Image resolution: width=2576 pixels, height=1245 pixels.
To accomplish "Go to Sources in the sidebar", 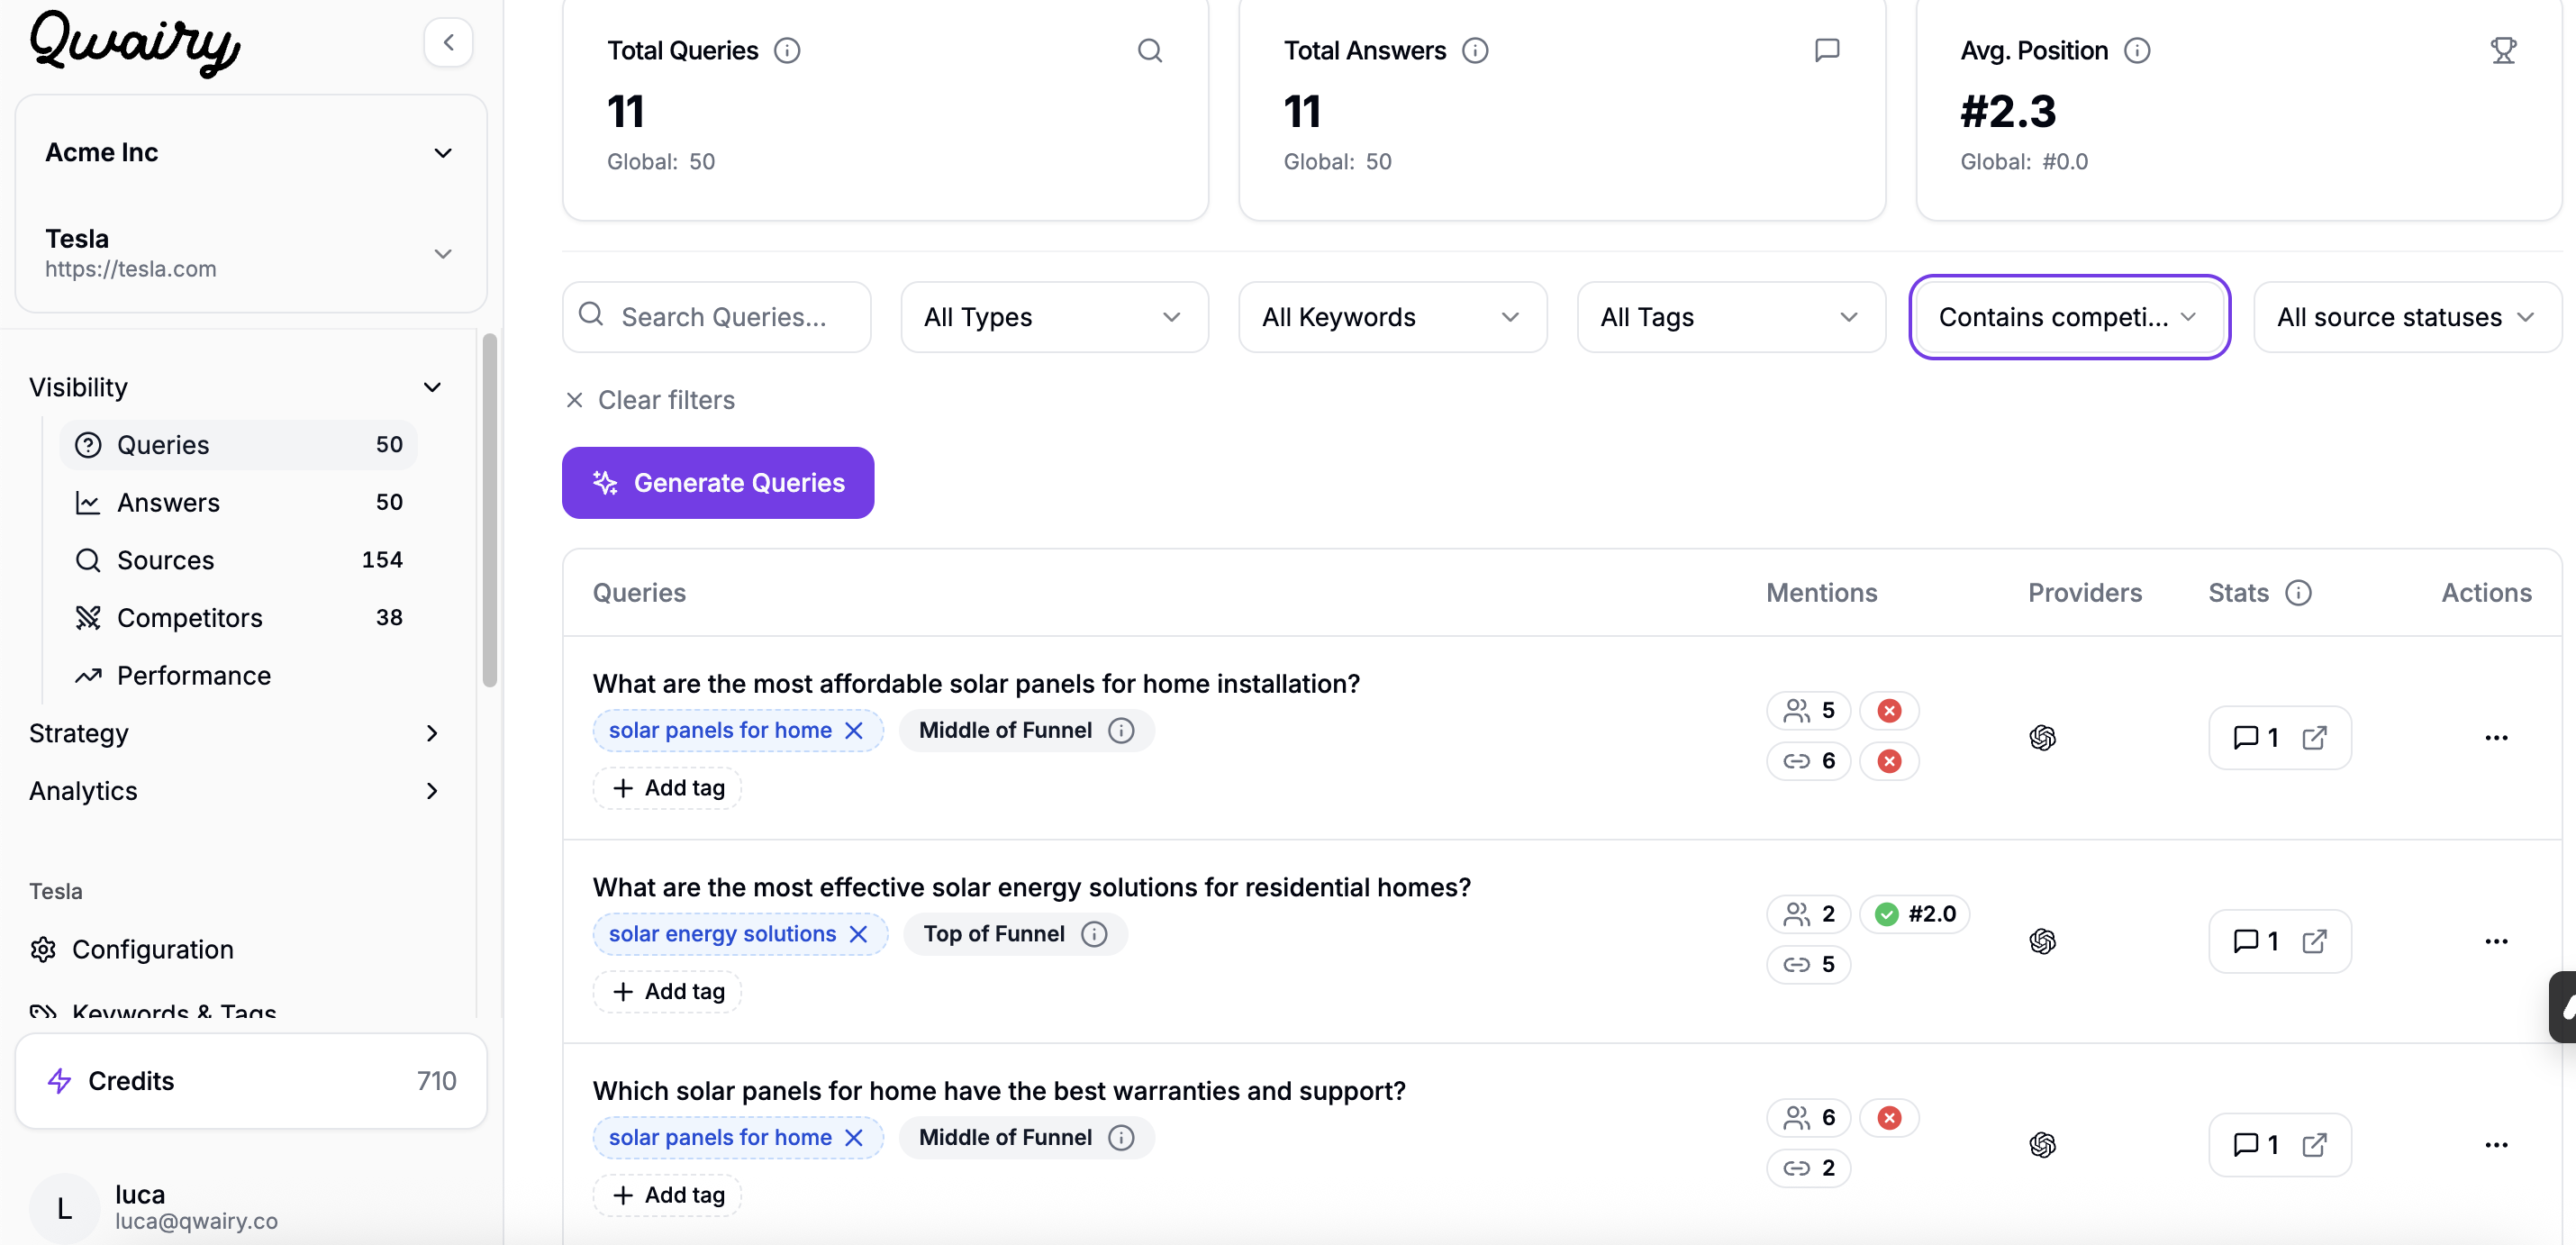I will [239, 560].
